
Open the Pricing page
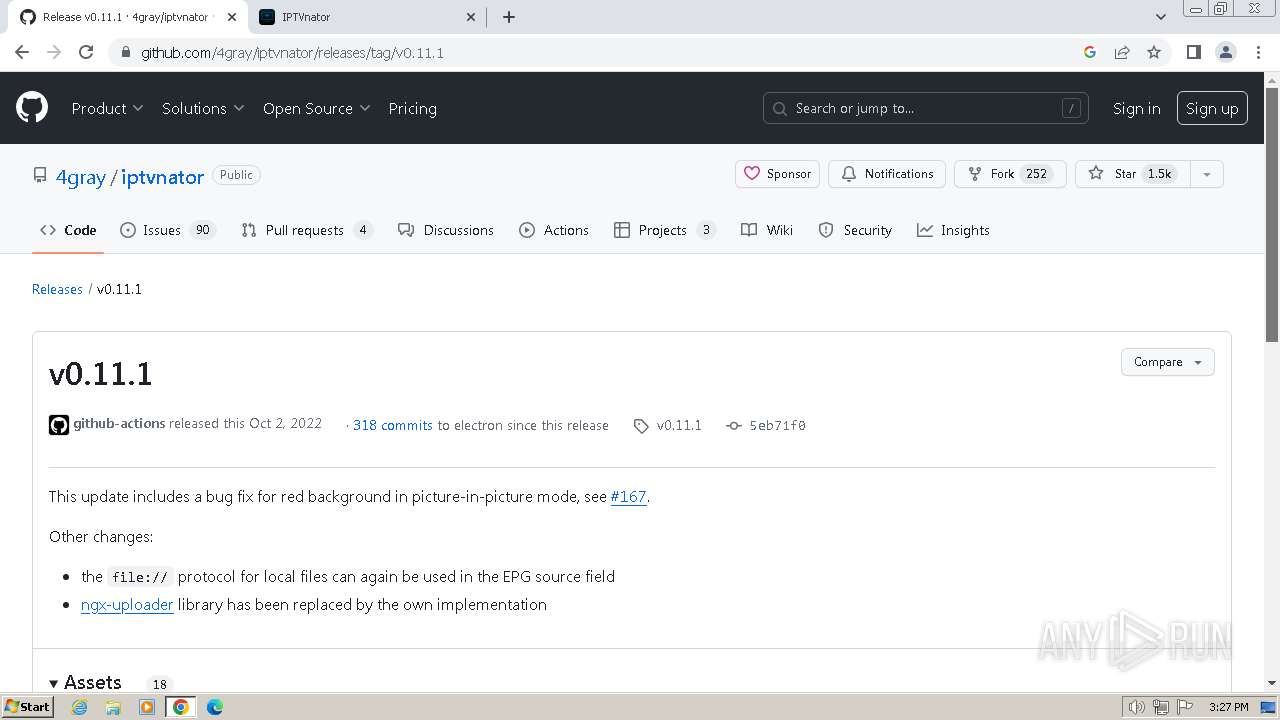[412, 108]
